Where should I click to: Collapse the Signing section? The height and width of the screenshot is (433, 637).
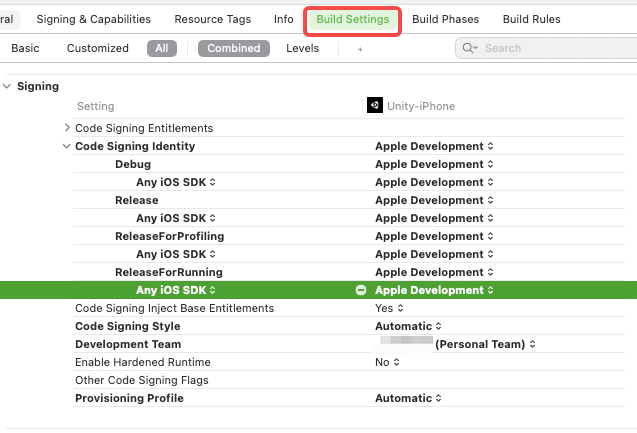click(7, 86)
